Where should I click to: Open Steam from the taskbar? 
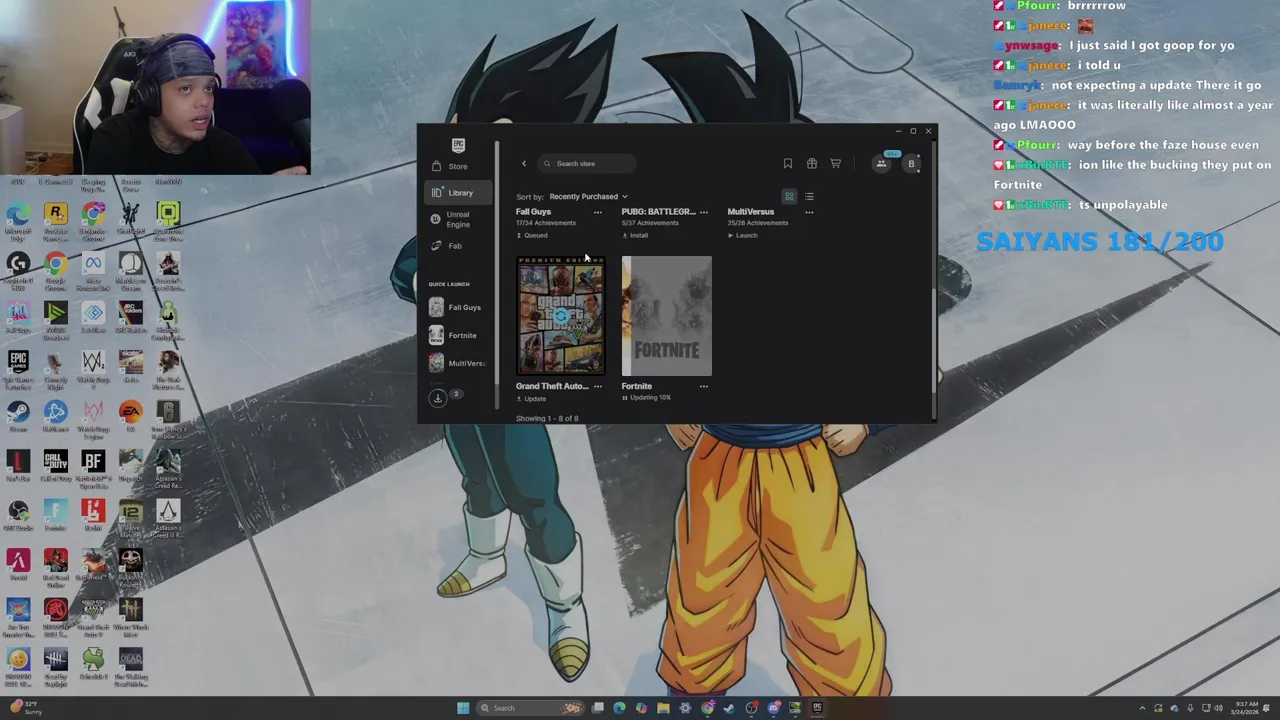729,708
